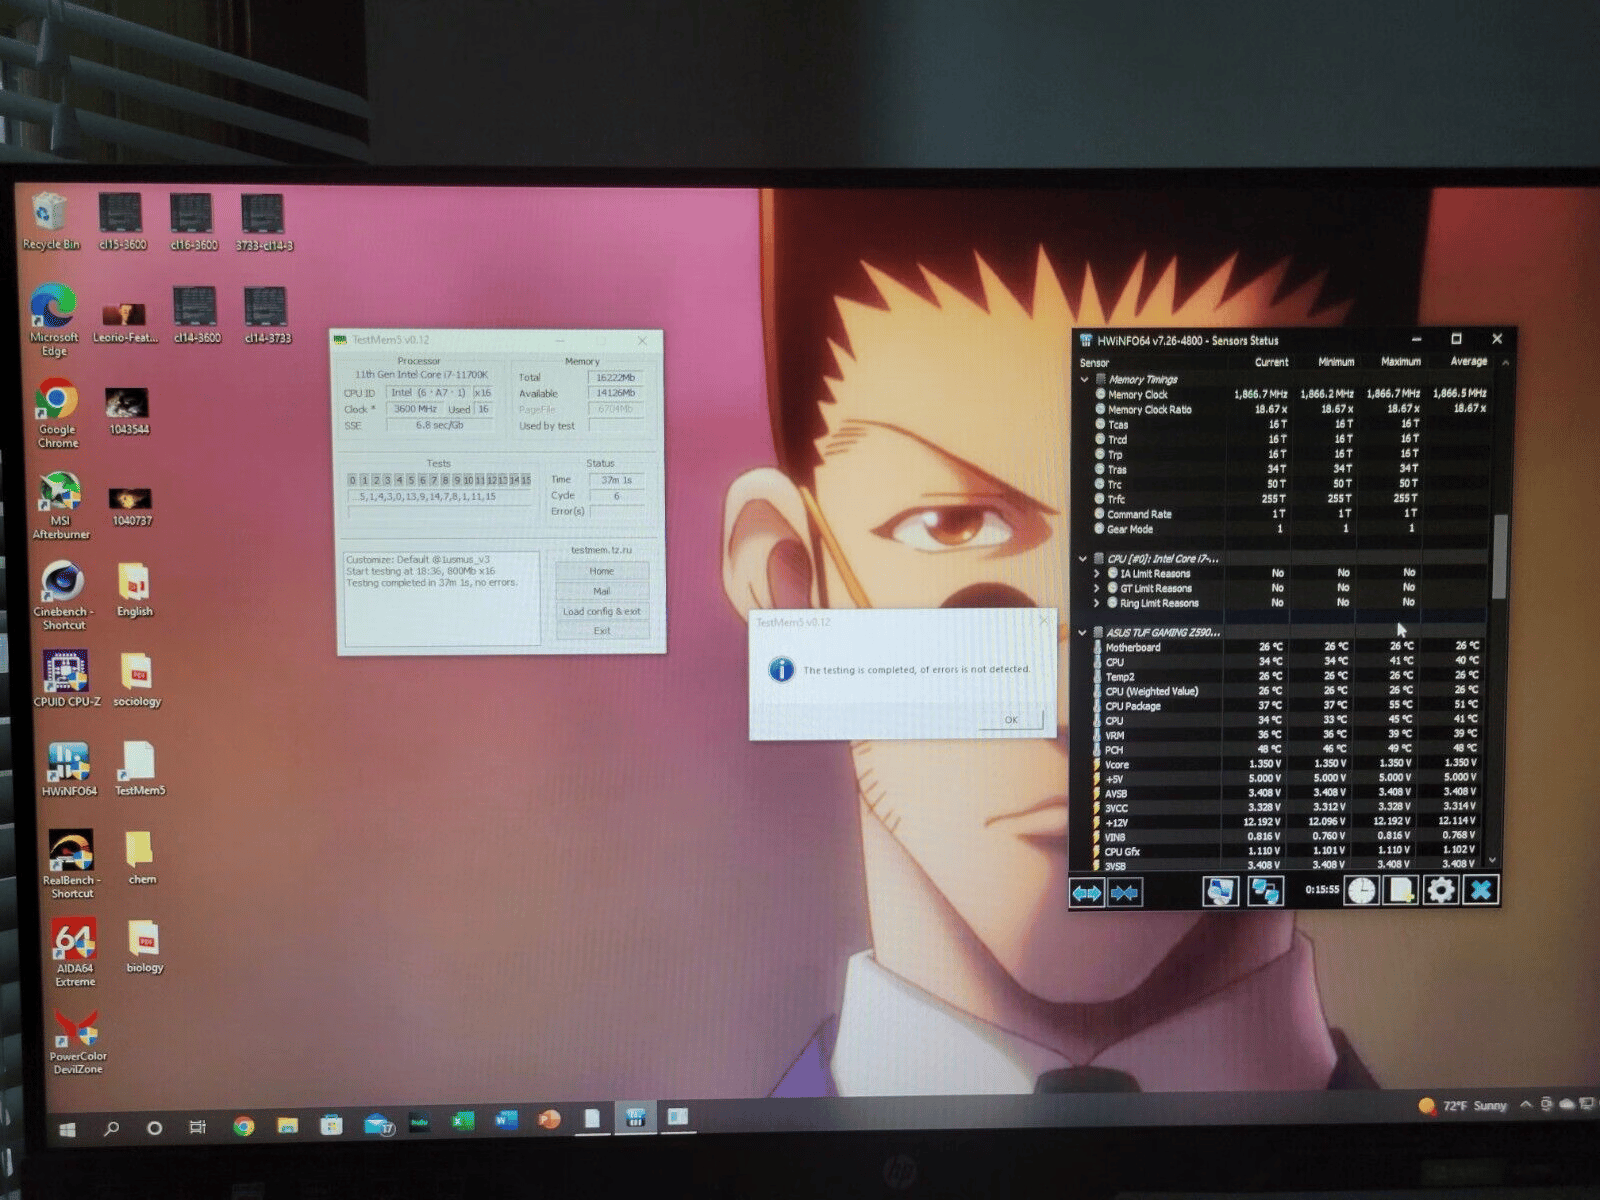The image size is (1600, 1200).
Task: Click the Maximum column header in HWiNFO
Action: pyautogui.click(x=1400, y=362)
